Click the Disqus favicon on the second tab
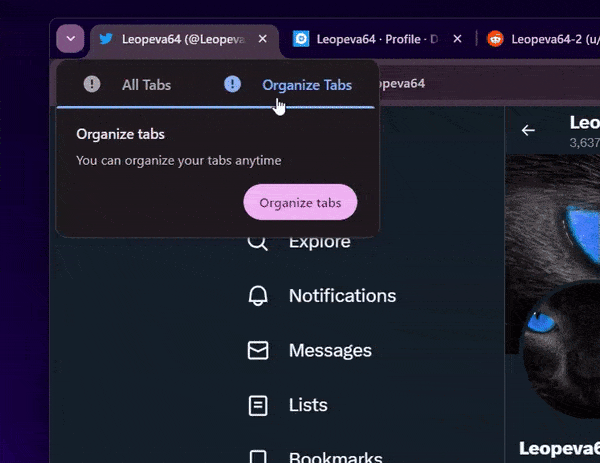 pos(301,39)
